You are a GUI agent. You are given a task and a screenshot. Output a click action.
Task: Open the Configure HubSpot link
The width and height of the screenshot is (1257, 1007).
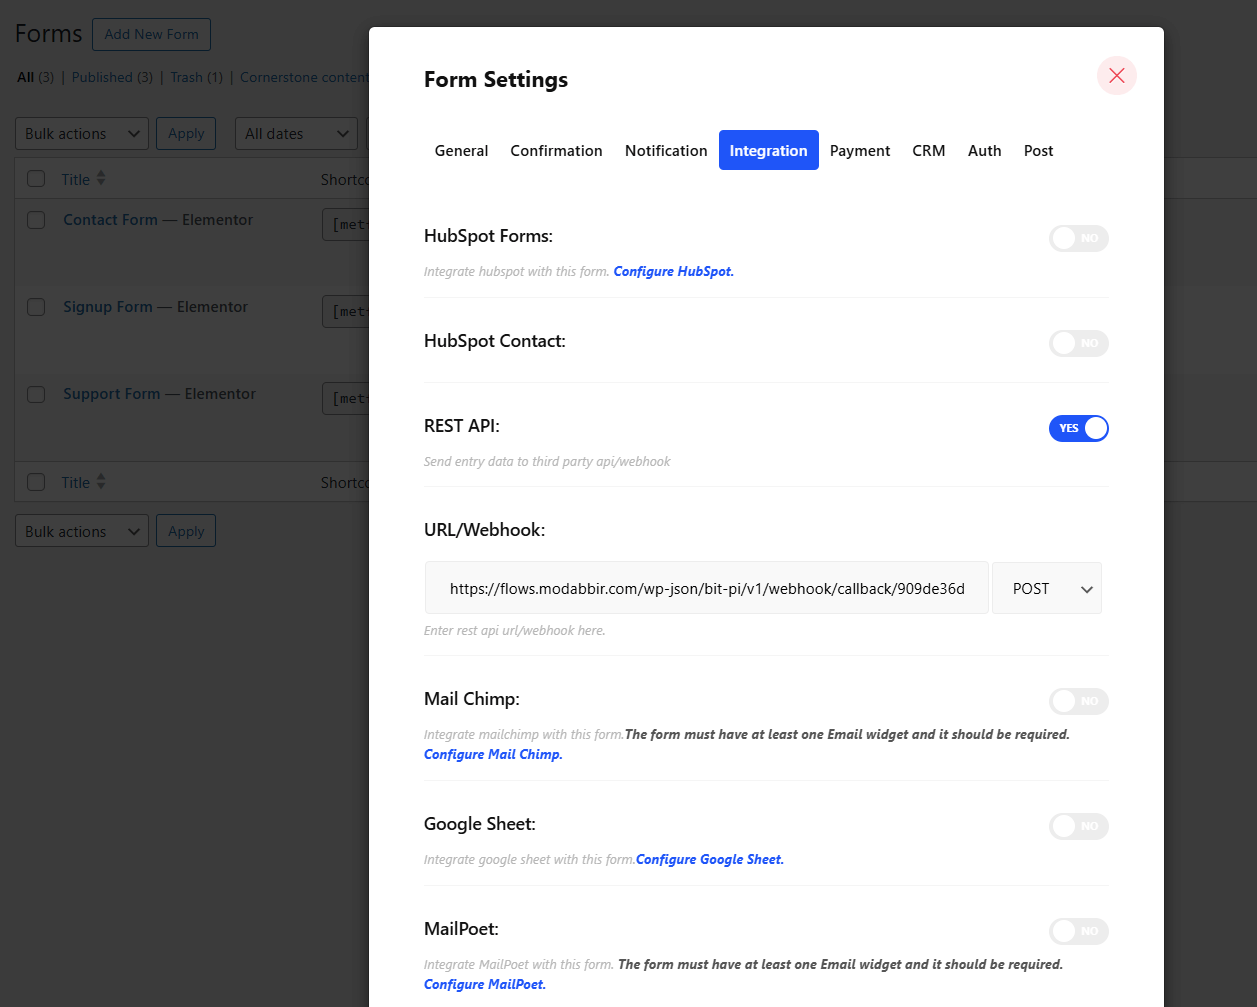tap(674, 271)
